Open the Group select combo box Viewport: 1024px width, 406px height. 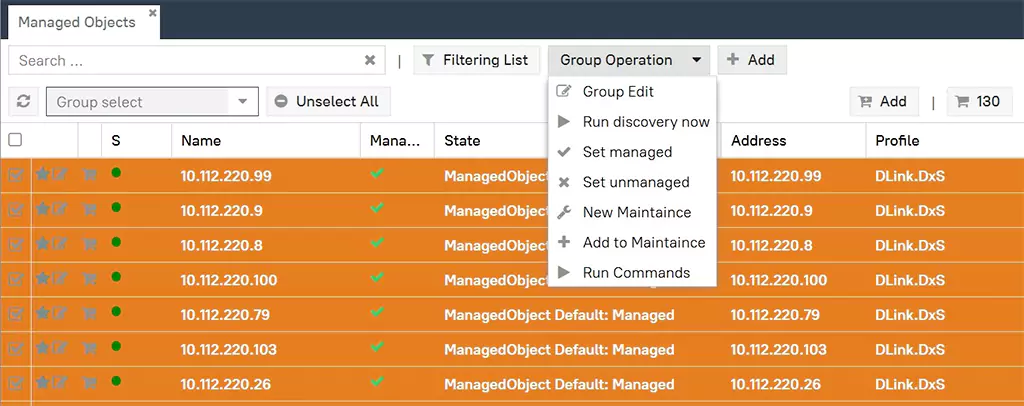[x=152, y=101]
